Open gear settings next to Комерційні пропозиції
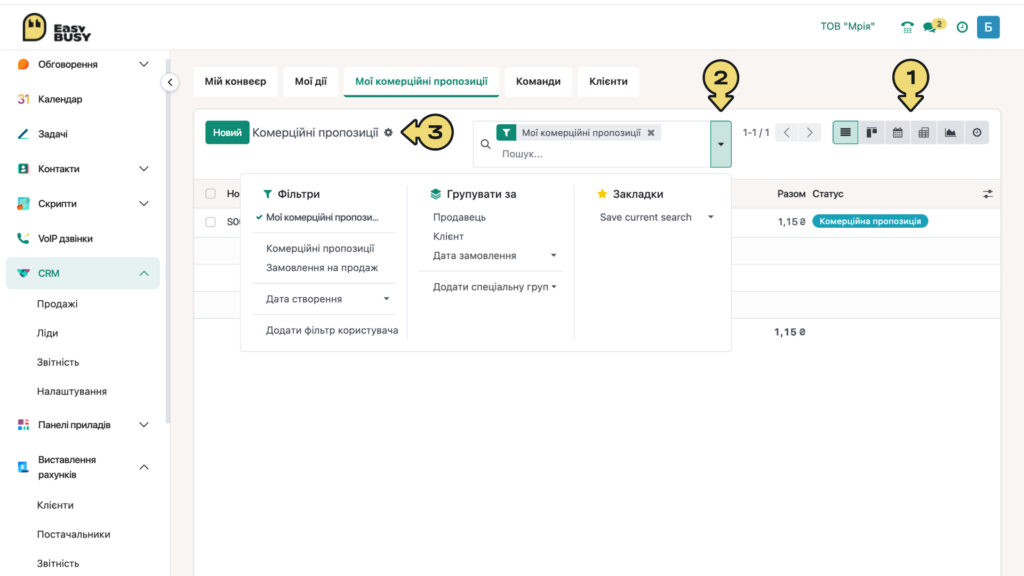 tap(389, 133)
